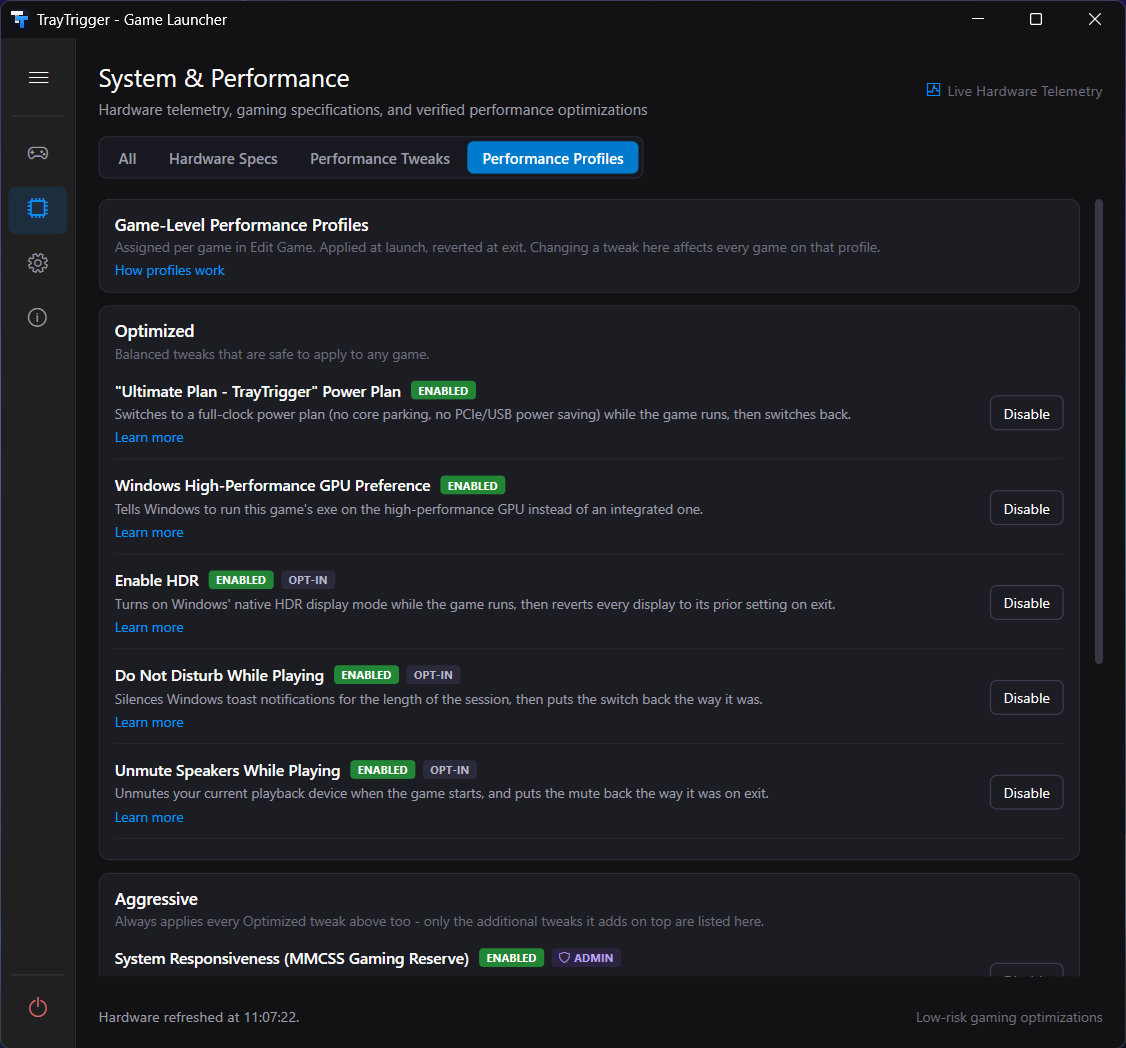Click the Do Not Disturb While Playing title

pyautogui.click(x=219, y=675)
